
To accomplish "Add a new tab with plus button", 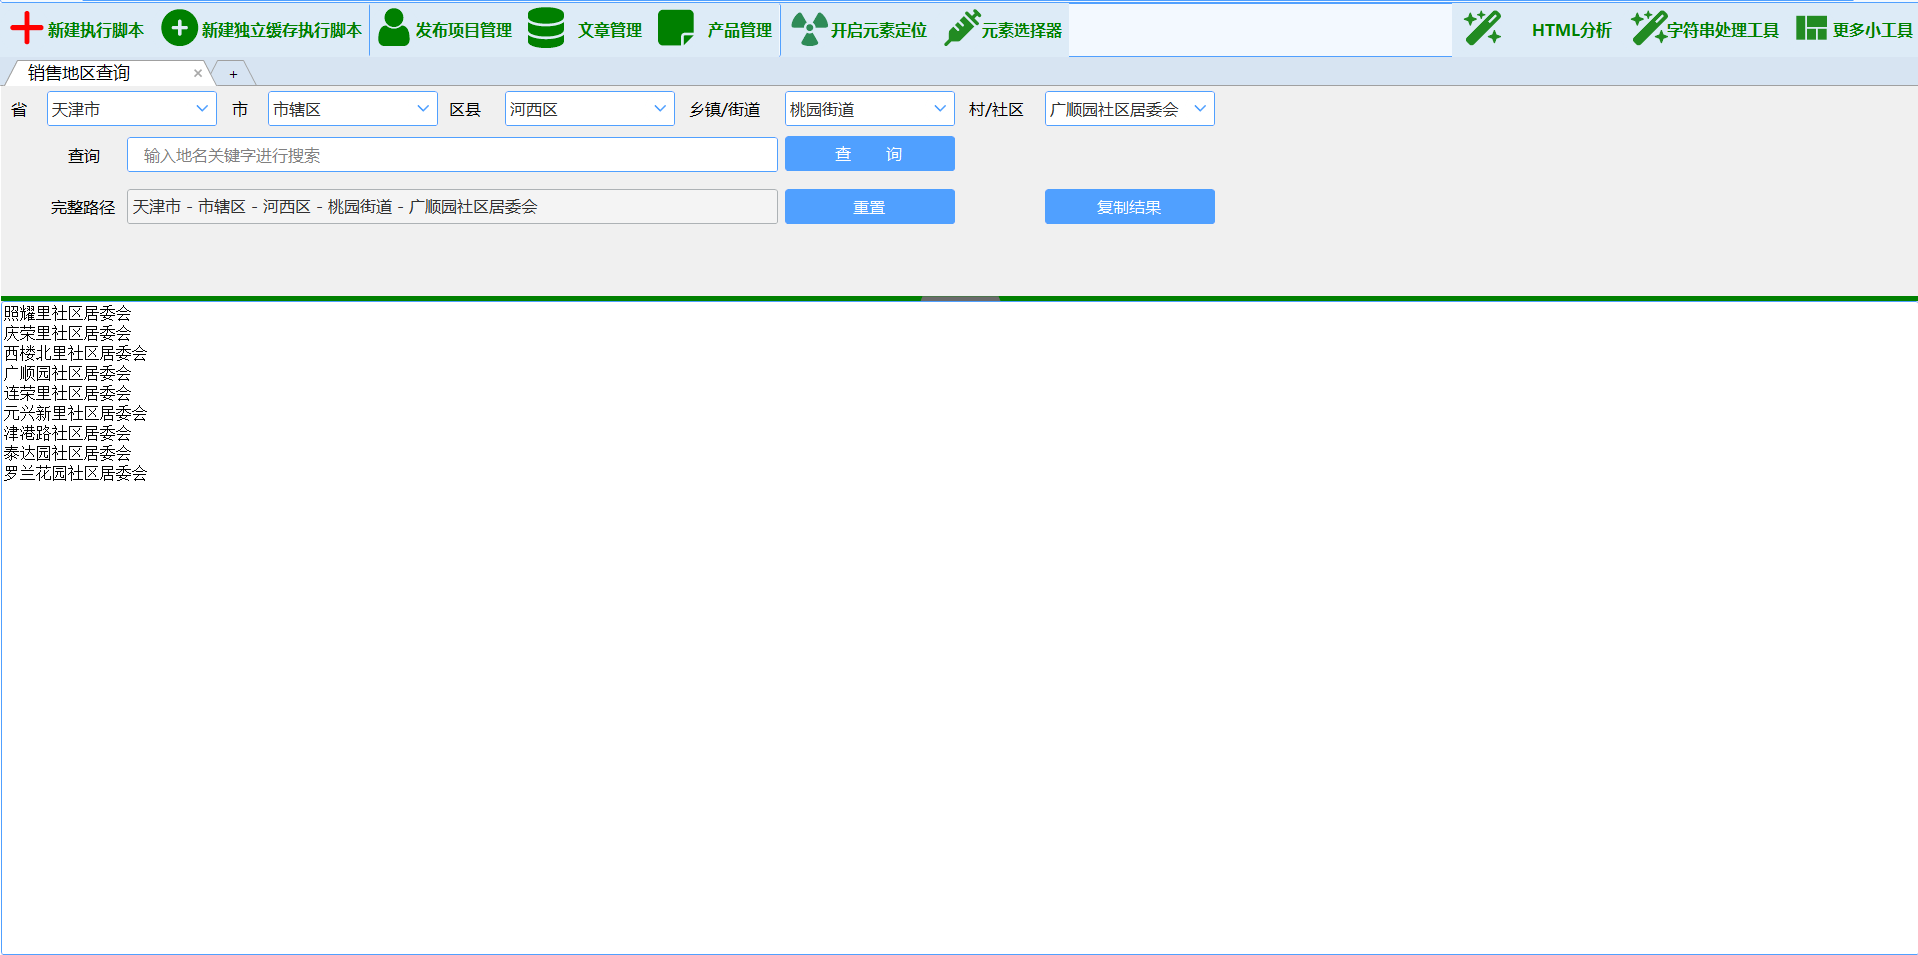I will point(233,74).
